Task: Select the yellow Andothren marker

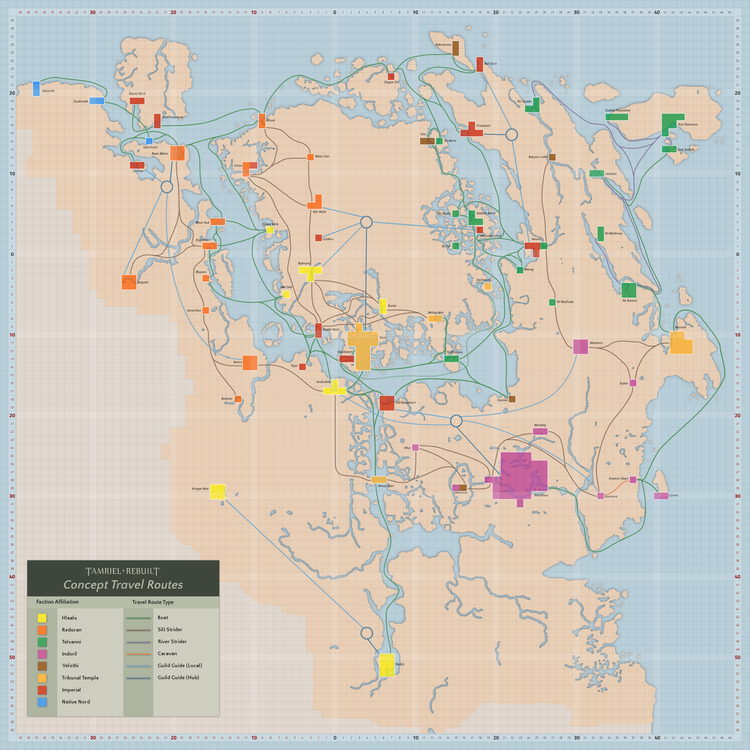Action: coord(334,388)
